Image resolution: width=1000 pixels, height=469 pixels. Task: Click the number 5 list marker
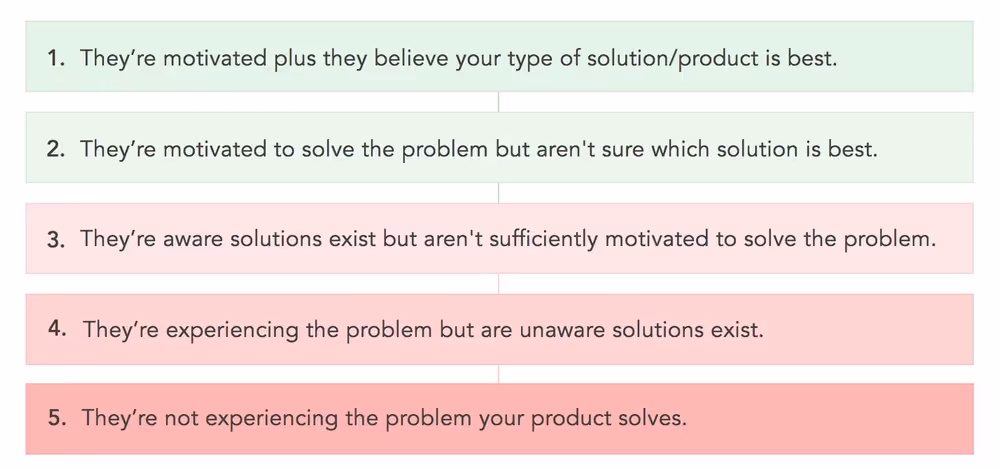pyautogui.click(x=58, y=419)
